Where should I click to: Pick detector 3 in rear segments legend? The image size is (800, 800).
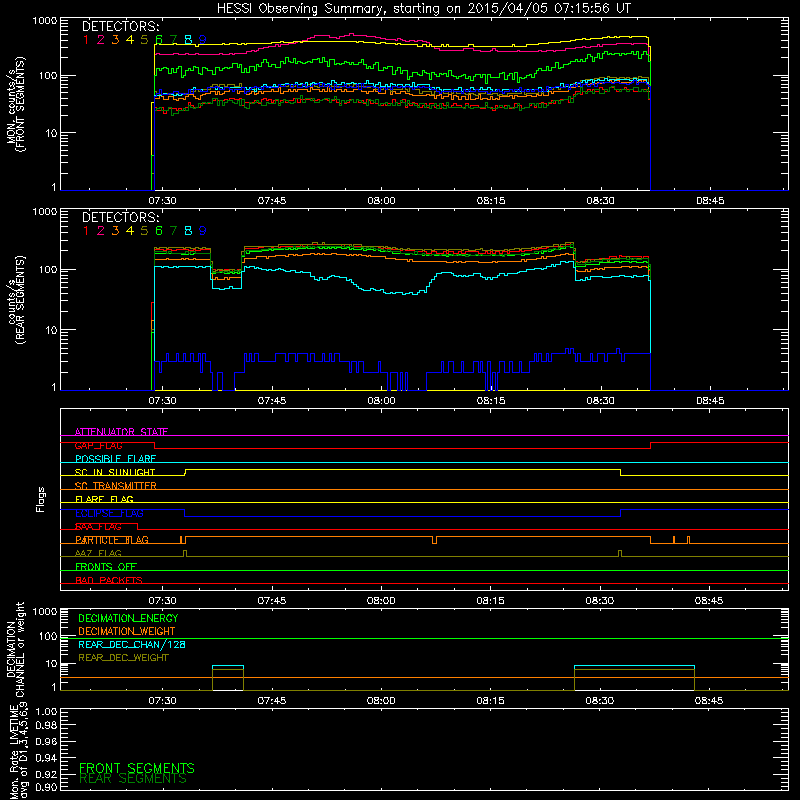tap(115, 231)
